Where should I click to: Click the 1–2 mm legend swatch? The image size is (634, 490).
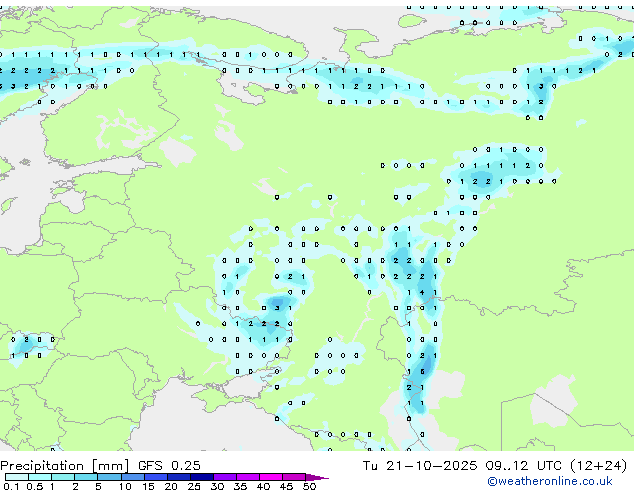[x=63, y=477]
